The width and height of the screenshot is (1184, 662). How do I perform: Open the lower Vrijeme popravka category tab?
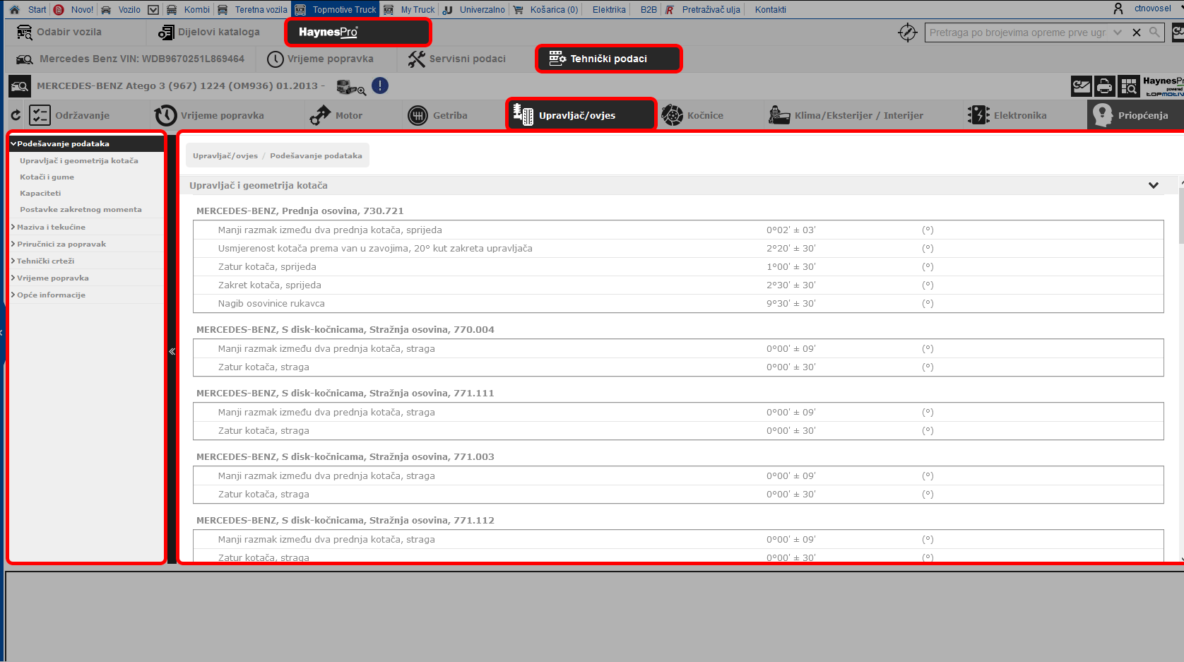209,115
